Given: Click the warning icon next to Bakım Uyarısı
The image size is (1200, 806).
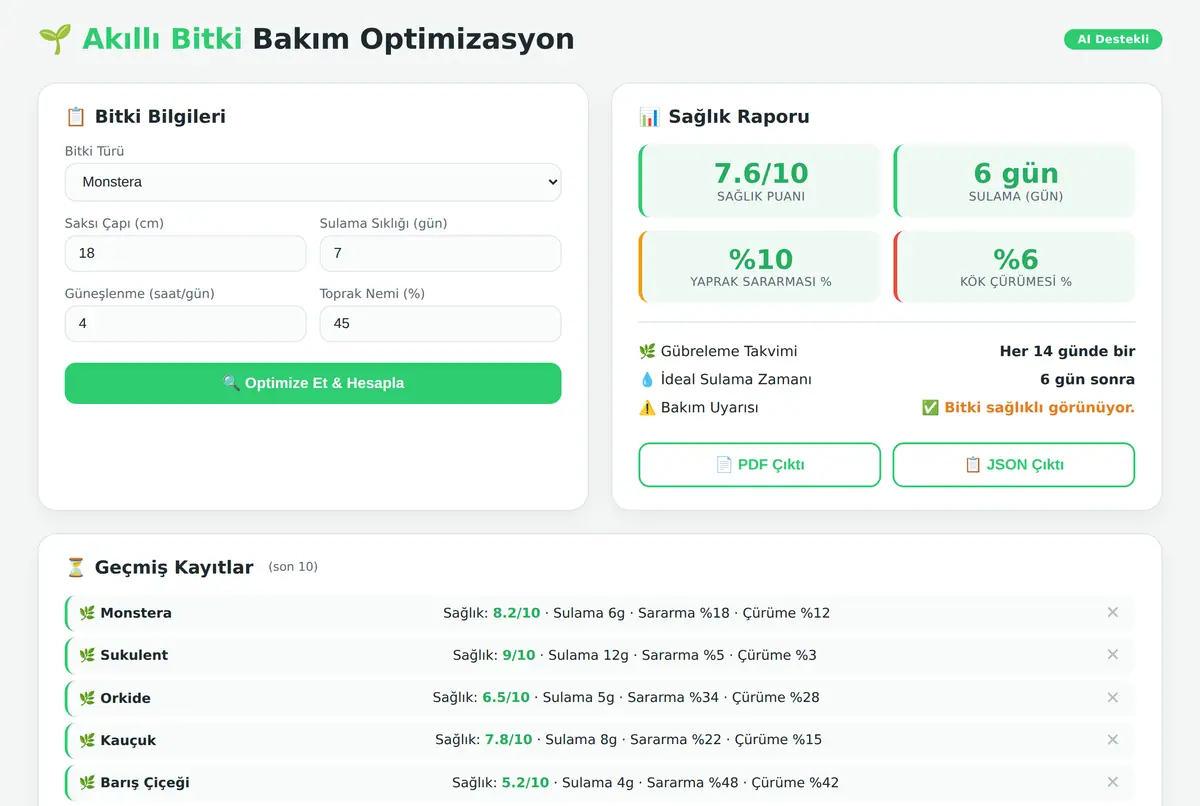Looking at the screenshot, I should click(647, 407).
